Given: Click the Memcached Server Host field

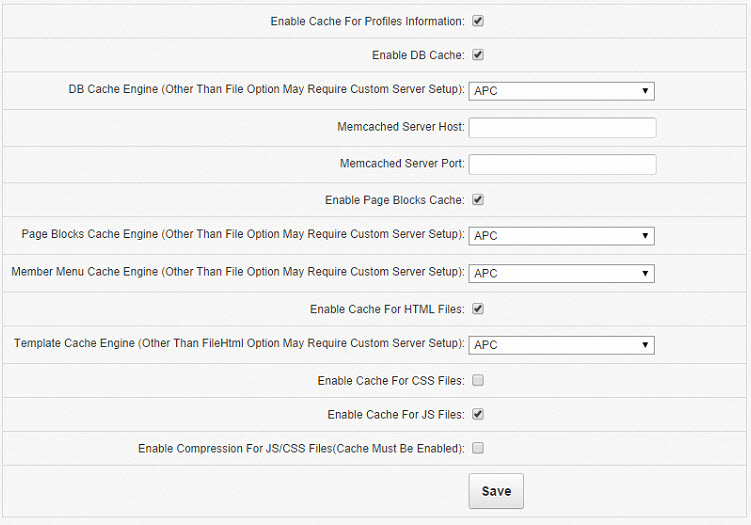Looking at the screenshot, I should [x=562, y=127].
